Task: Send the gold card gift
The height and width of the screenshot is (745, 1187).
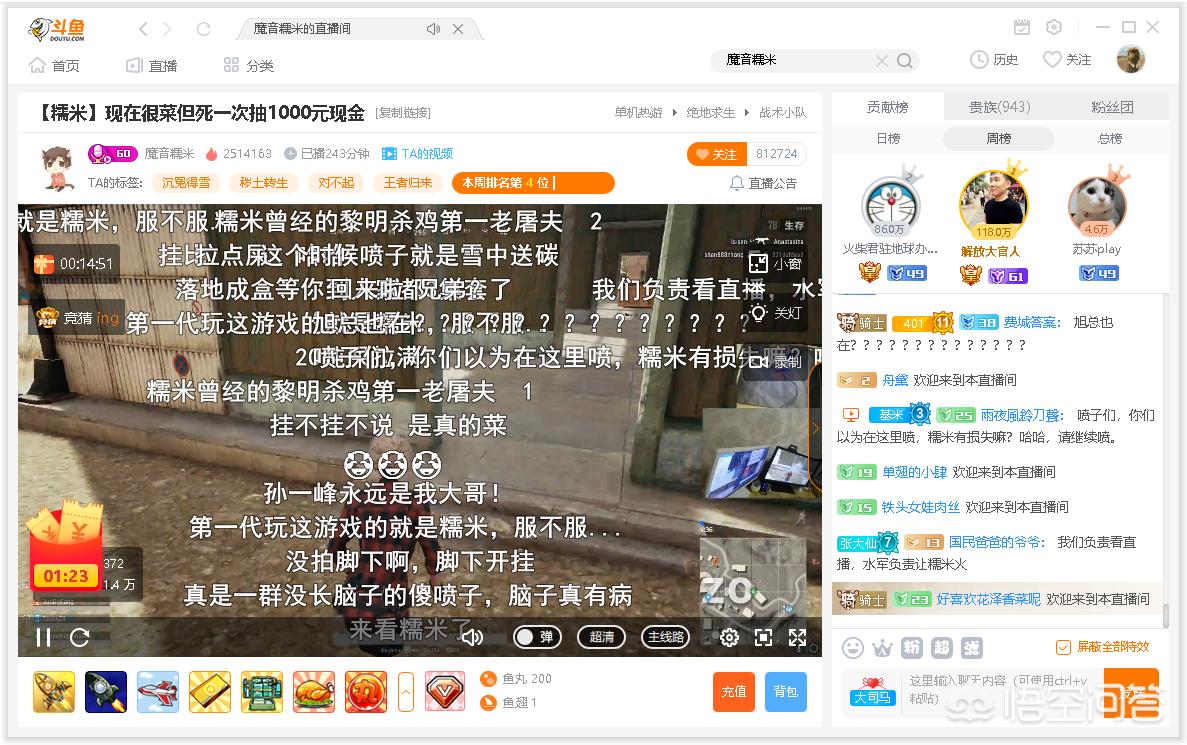Action: [x=210, y=691]
